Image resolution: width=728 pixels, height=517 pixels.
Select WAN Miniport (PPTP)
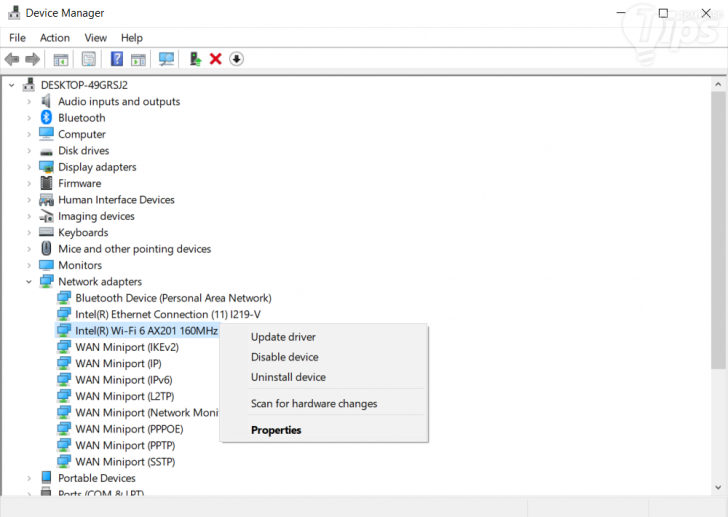(125, 445)
